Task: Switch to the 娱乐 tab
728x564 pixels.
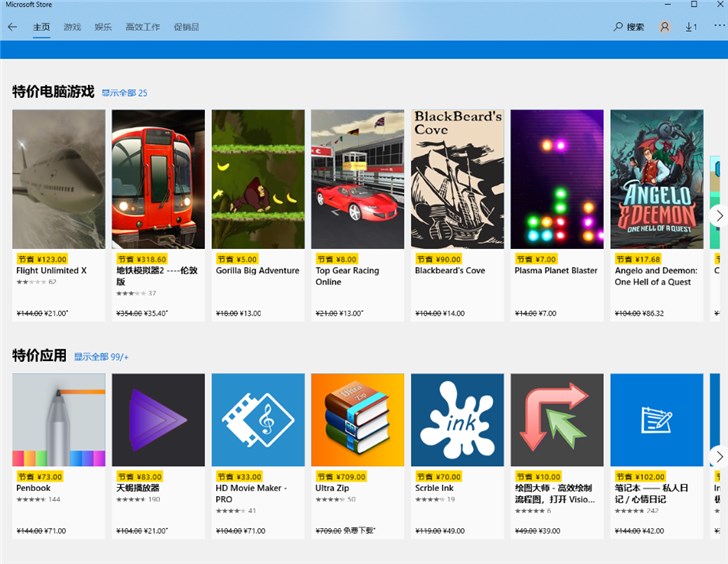Action: 103,27
